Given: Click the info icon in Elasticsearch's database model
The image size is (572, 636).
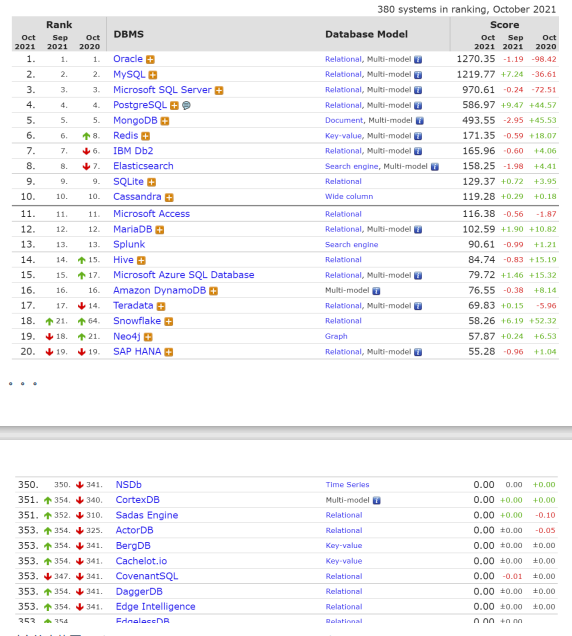Looking at the screenshot, I should 434,167.
